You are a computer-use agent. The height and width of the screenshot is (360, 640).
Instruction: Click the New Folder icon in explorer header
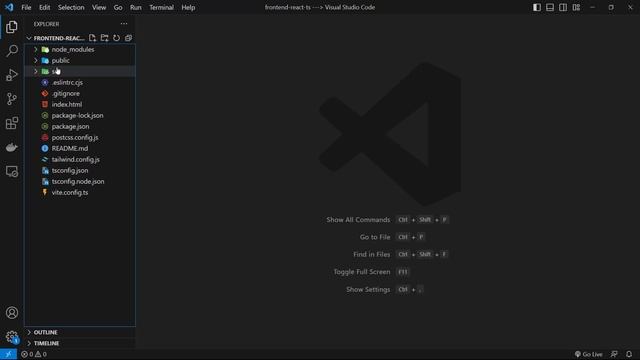[x=104, y=38]
